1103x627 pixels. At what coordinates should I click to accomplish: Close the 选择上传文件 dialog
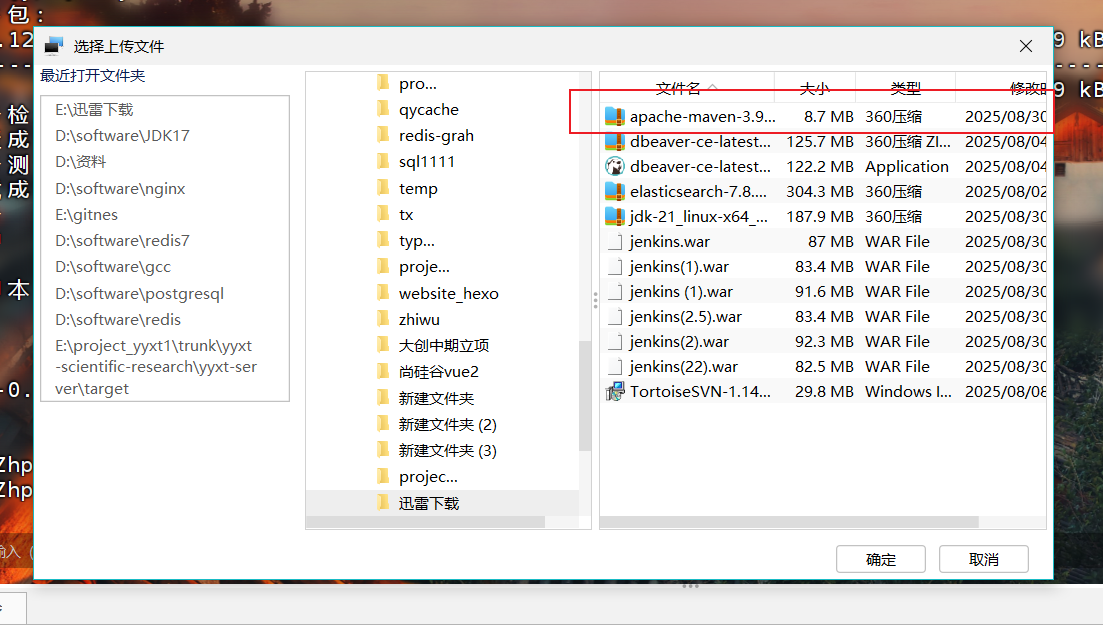pyautogui.click(x=1026, y=46)
